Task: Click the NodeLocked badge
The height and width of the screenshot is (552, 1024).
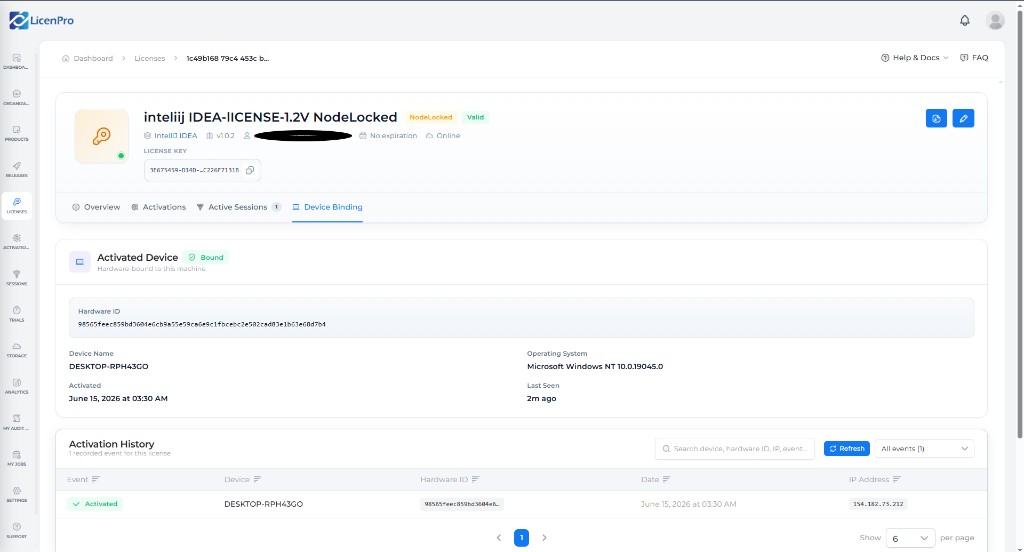Action: click(x=431, y=118)
